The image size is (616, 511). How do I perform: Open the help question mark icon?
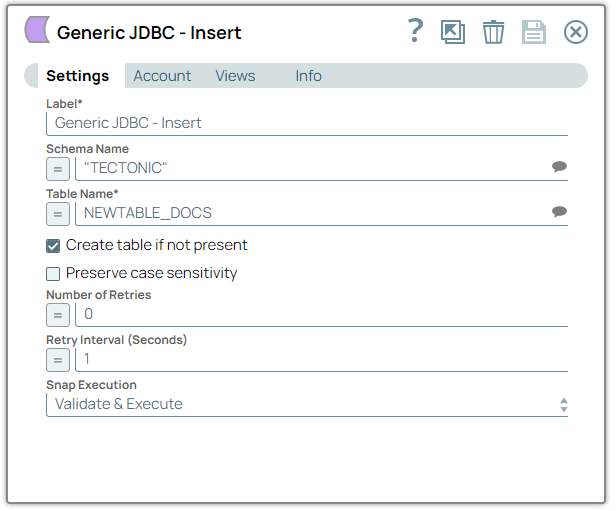pos(415,32)
